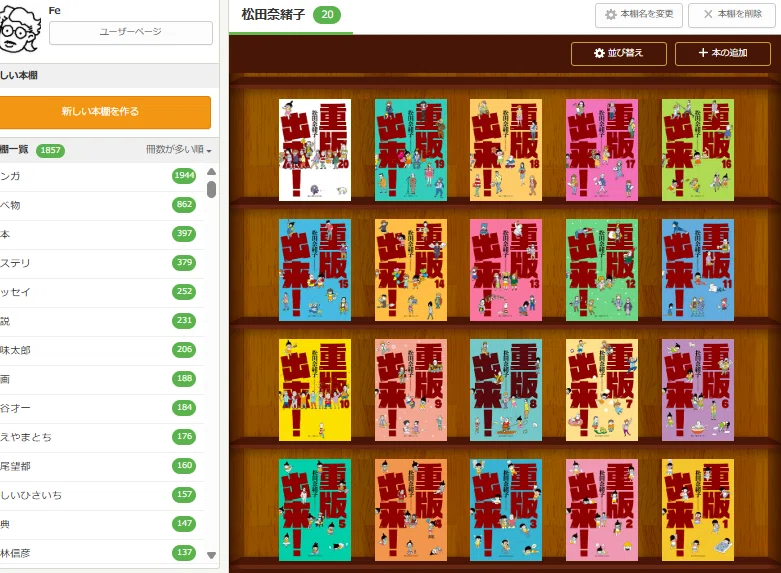This screenshot has width=781, height=573.
Task: Select the えやまとち shelf with 176 books
Action: (102, 437)
